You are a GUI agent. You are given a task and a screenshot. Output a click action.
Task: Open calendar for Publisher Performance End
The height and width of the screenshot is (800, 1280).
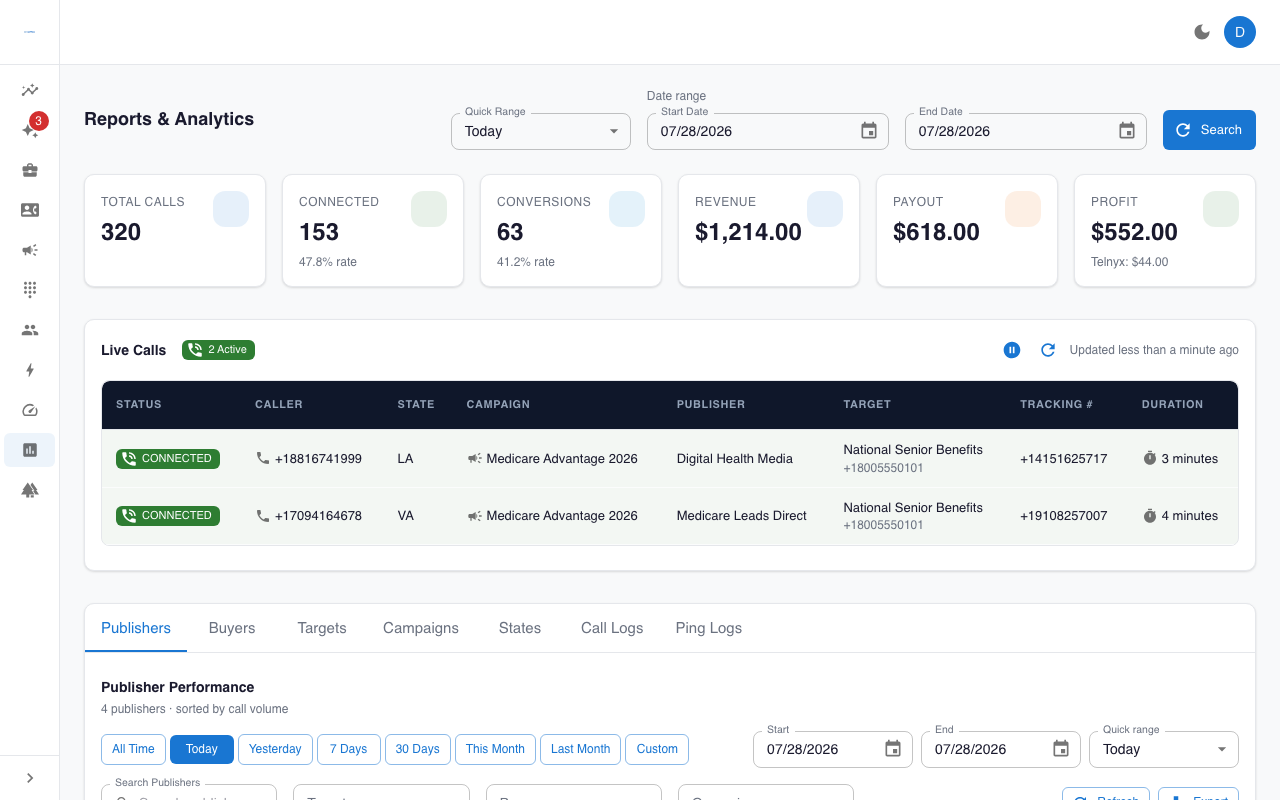[x=1061, y=749]
